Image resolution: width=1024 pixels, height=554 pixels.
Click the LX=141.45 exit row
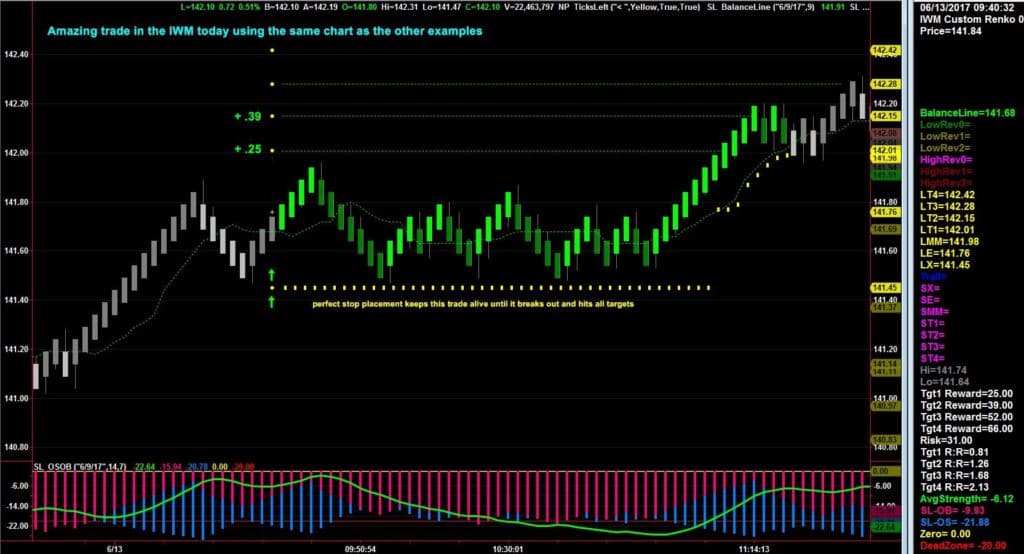click(944, 265)
